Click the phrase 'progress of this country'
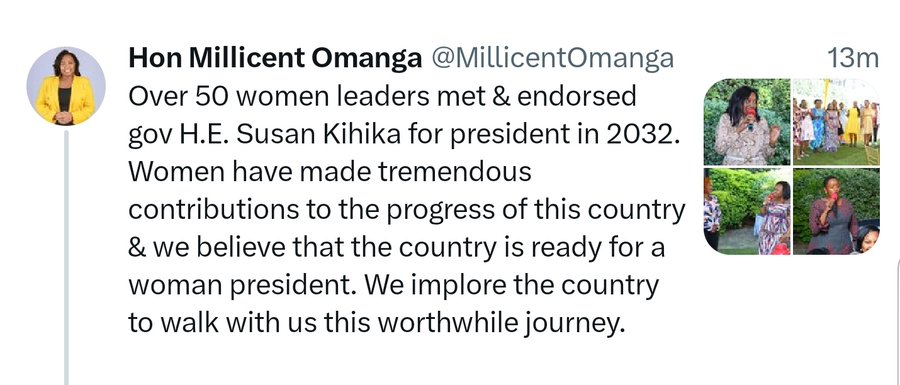This screenshot has width=900, height=385. pyautogui.click(x=536, y=212)
